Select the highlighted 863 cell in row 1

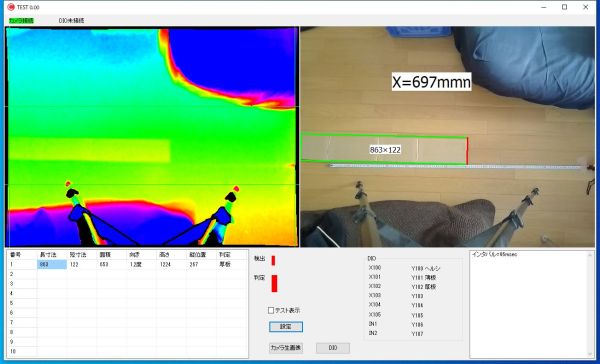(x=52, y=264)
